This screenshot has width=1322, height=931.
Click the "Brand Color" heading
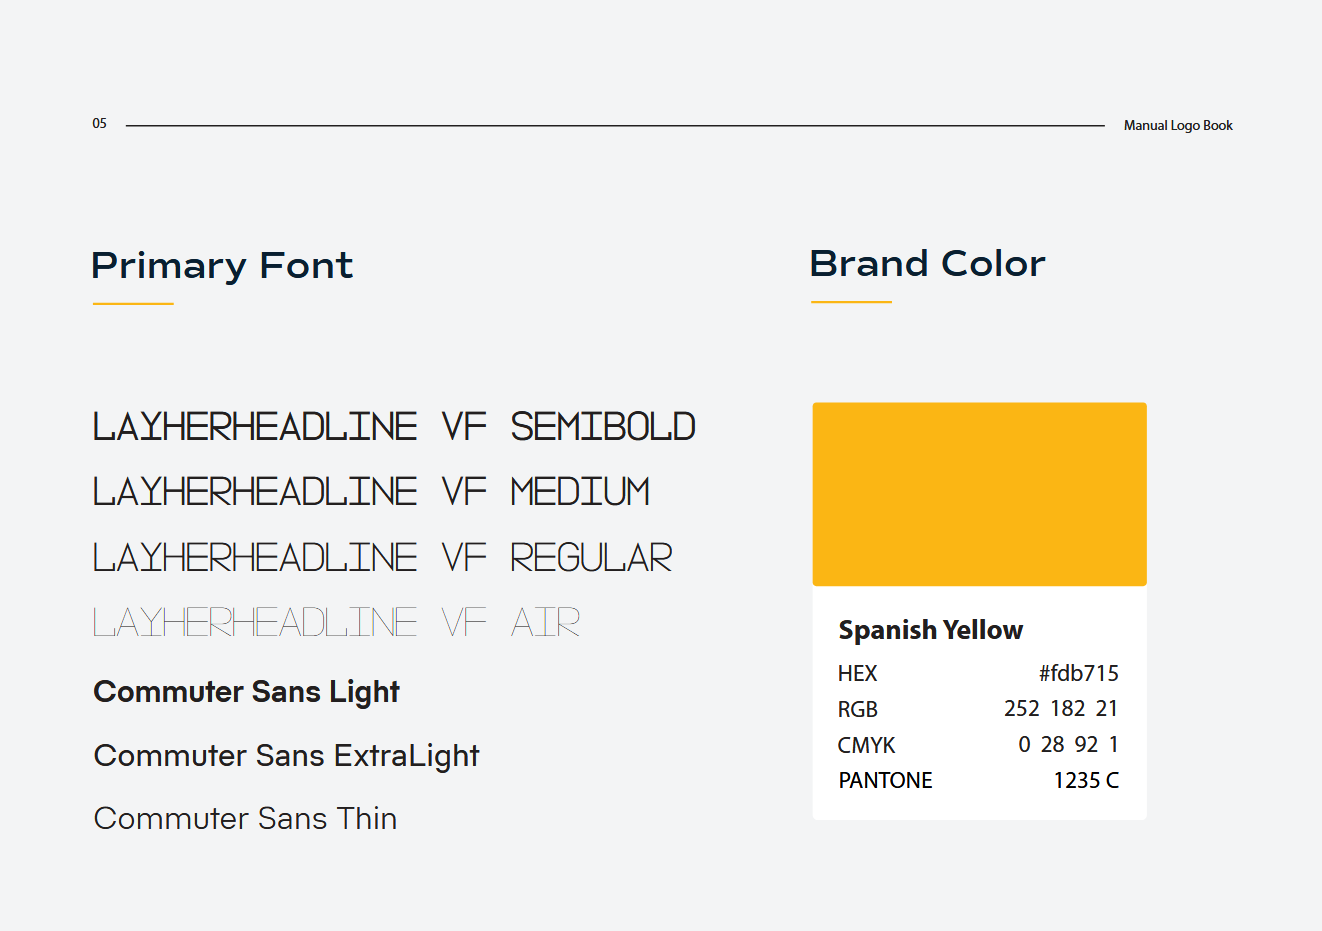(x=927, y=264)
